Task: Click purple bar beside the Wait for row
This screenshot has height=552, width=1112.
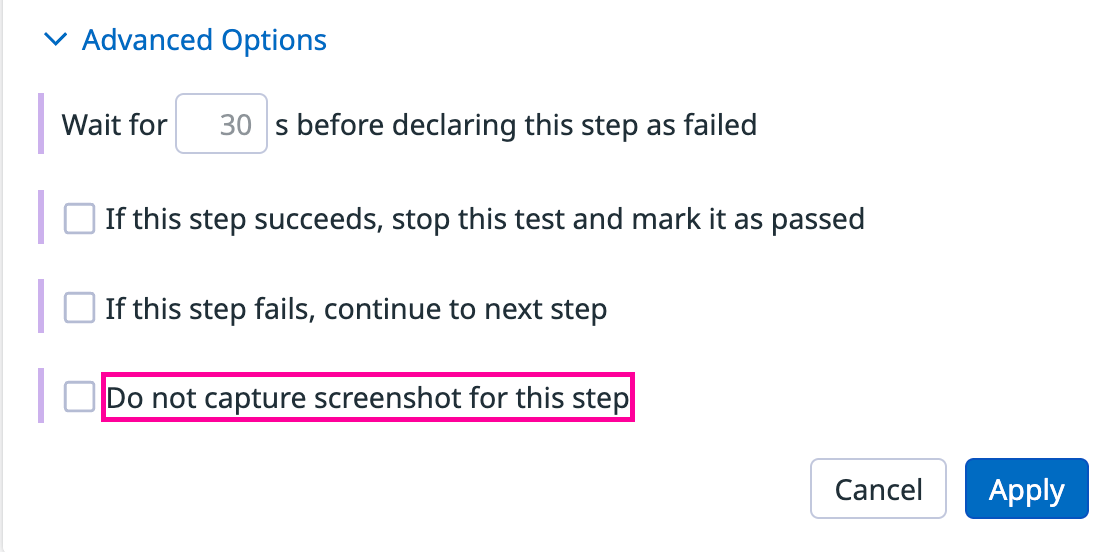Action: pyautogui.click(x=41, y=124)
